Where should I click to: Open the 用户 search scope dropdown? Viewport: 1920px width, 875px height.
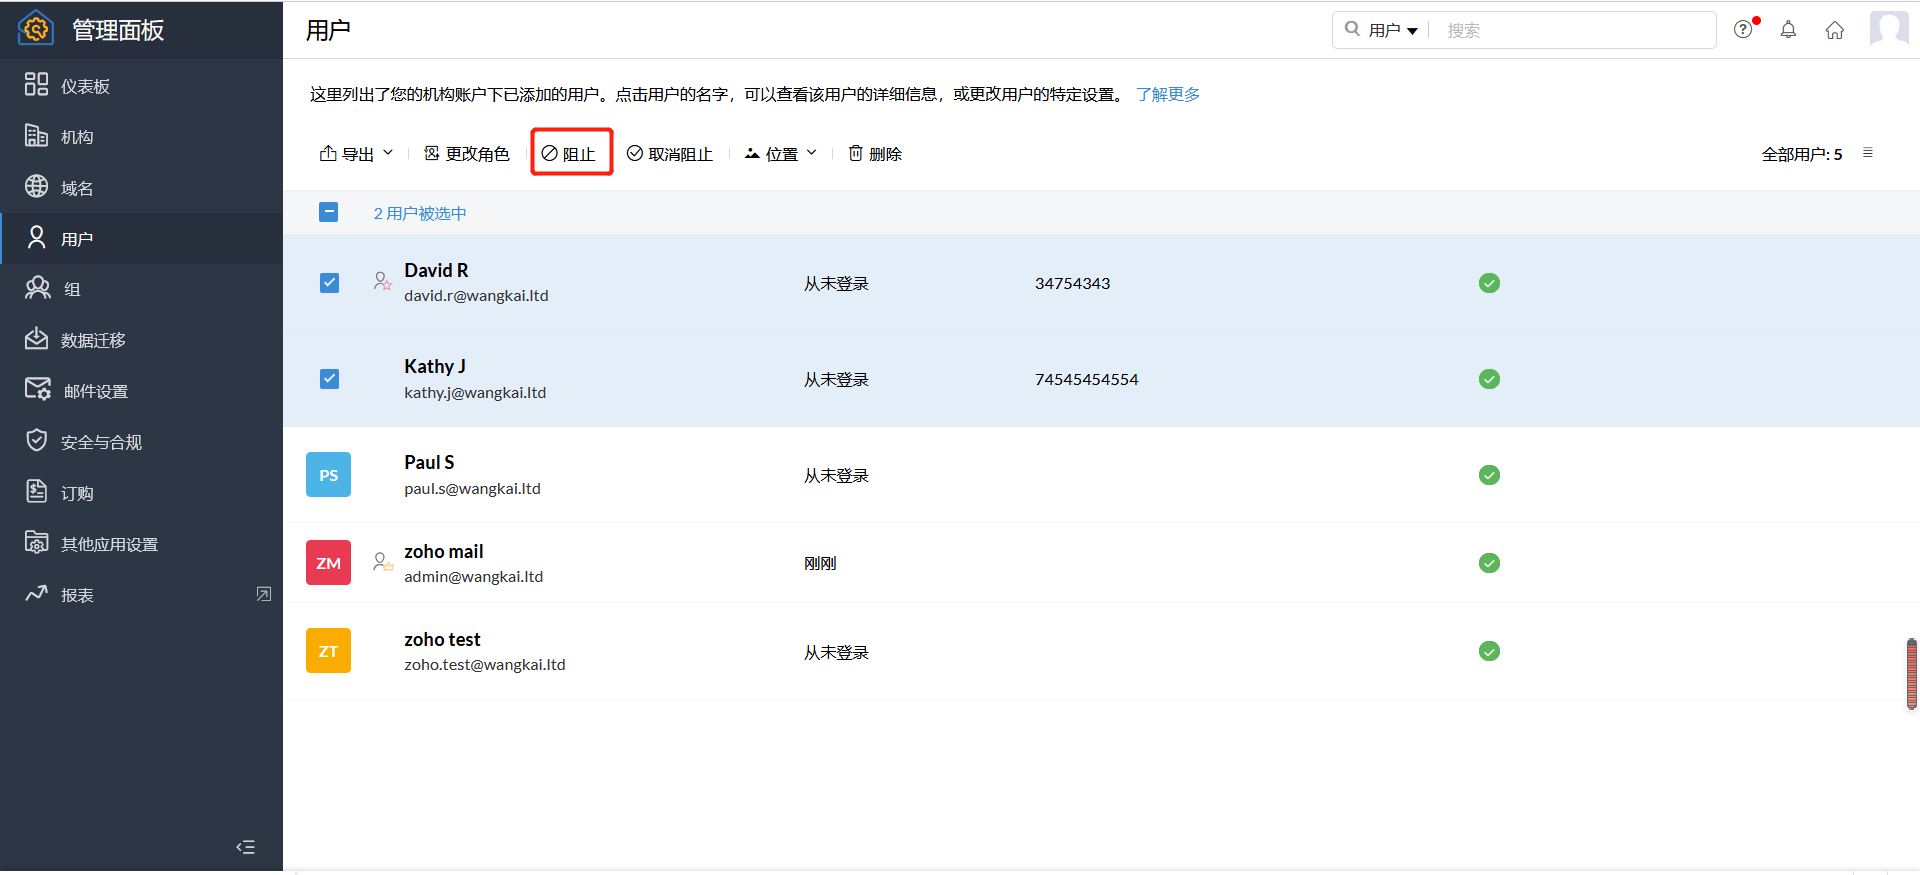pos(1392,30)
